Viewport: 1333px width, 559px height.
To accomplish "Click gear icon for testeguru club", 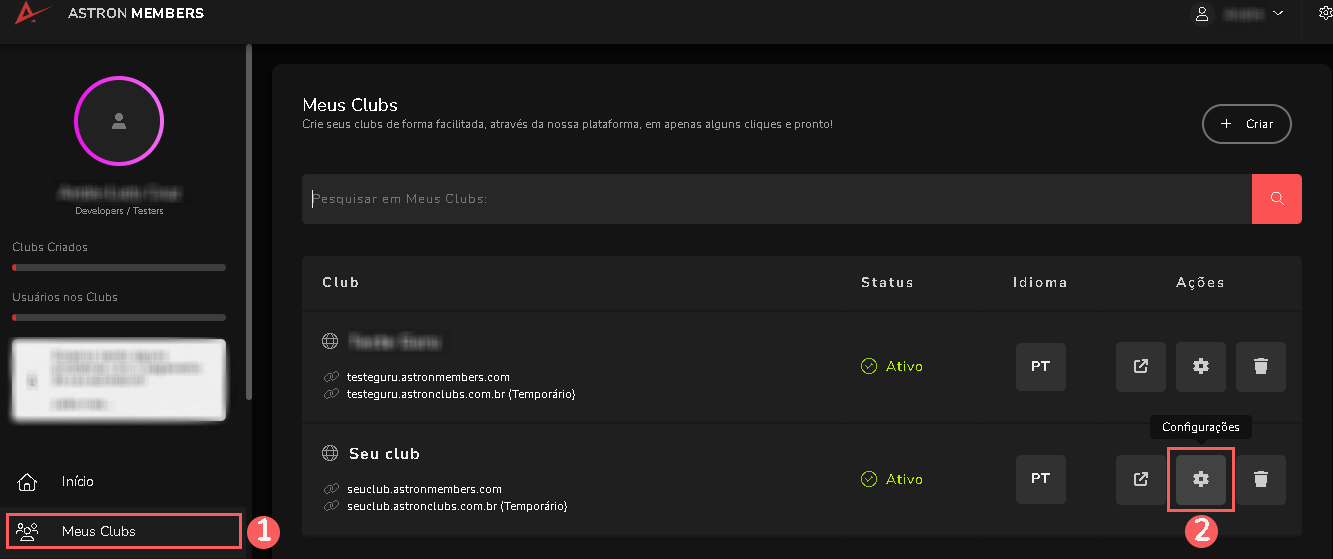I will pyautogui.click(x=1200, y=366).
